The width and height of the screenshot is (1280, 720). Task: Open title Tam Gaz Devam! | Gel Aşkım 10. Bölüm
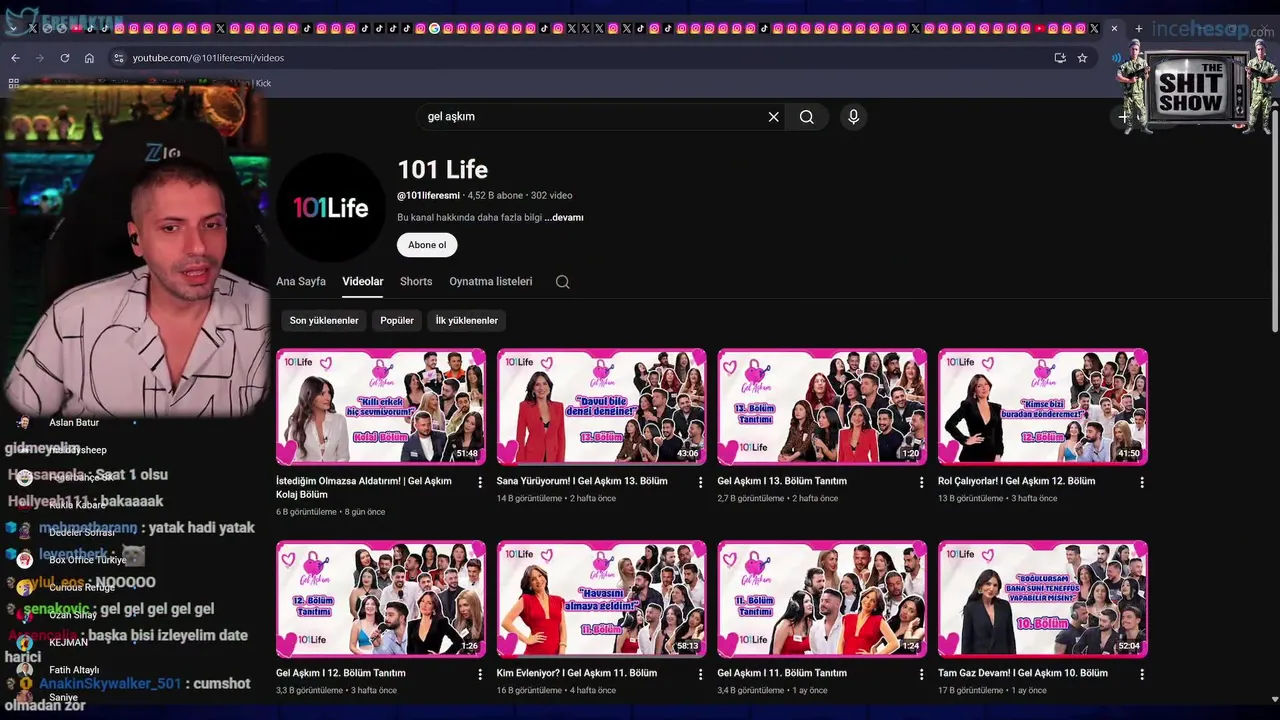click(1023, 674)
